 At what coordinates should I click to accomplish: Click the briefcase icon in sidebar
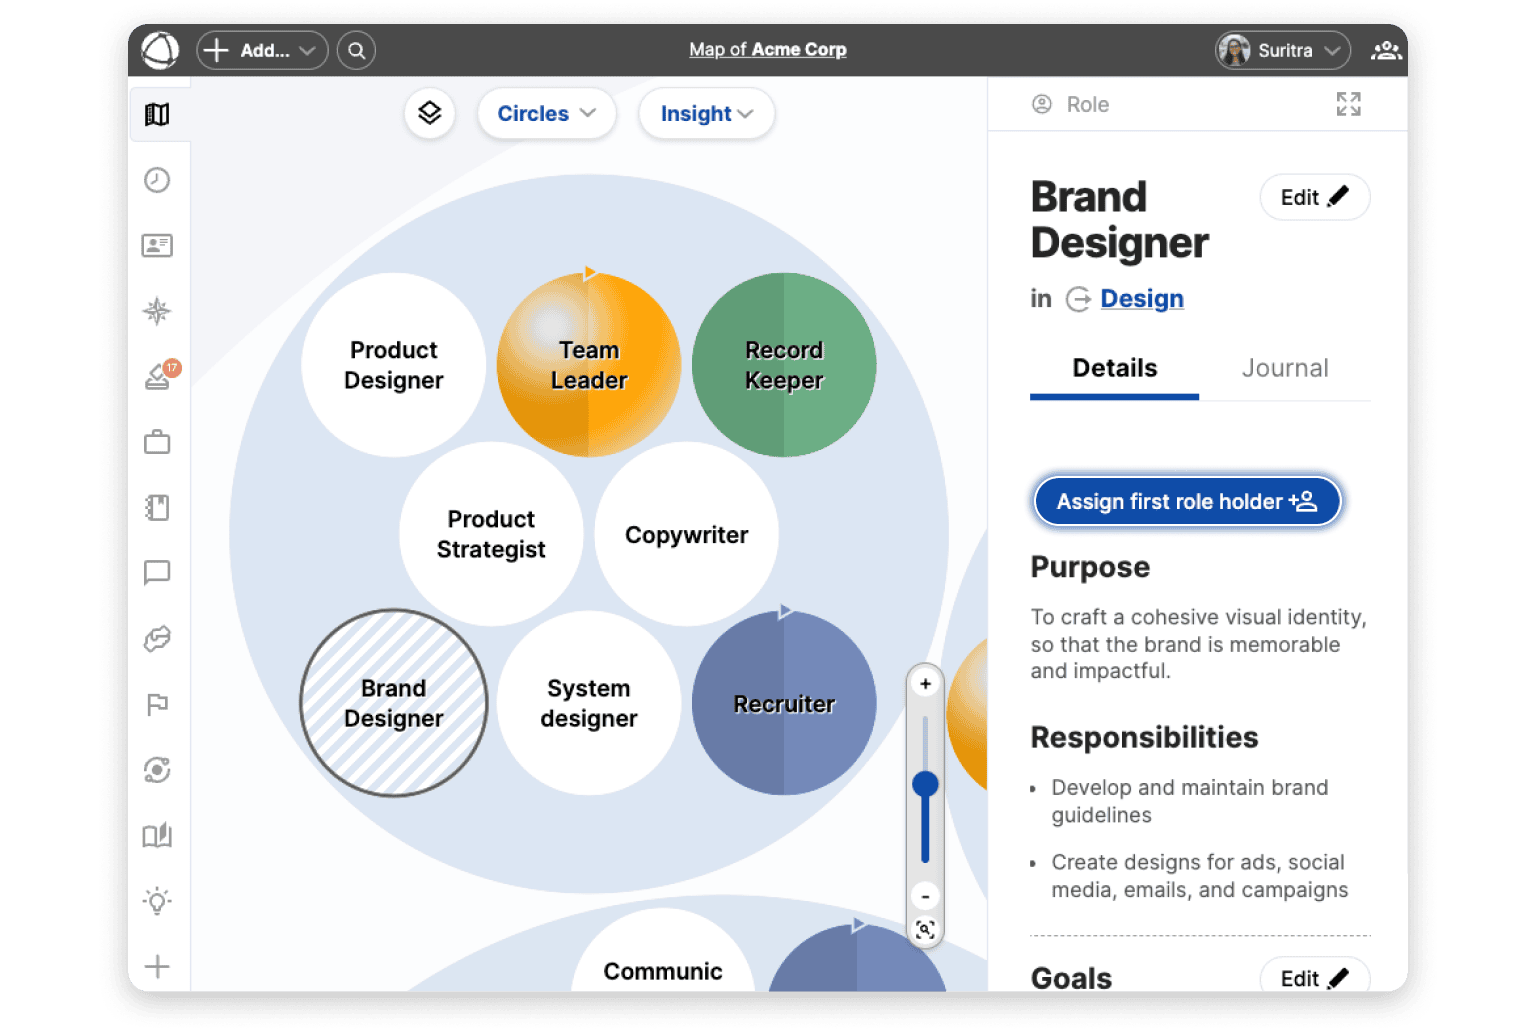pos(157,442)
